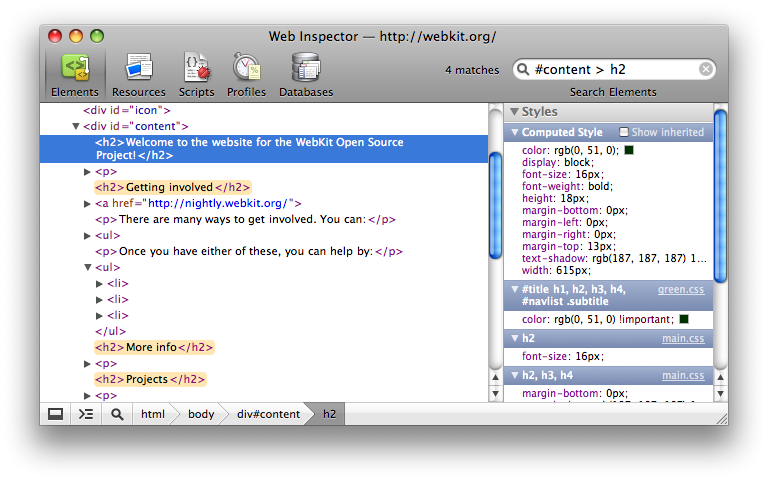
Task: Click the window resize grip corner
Action: click(721, 419)
